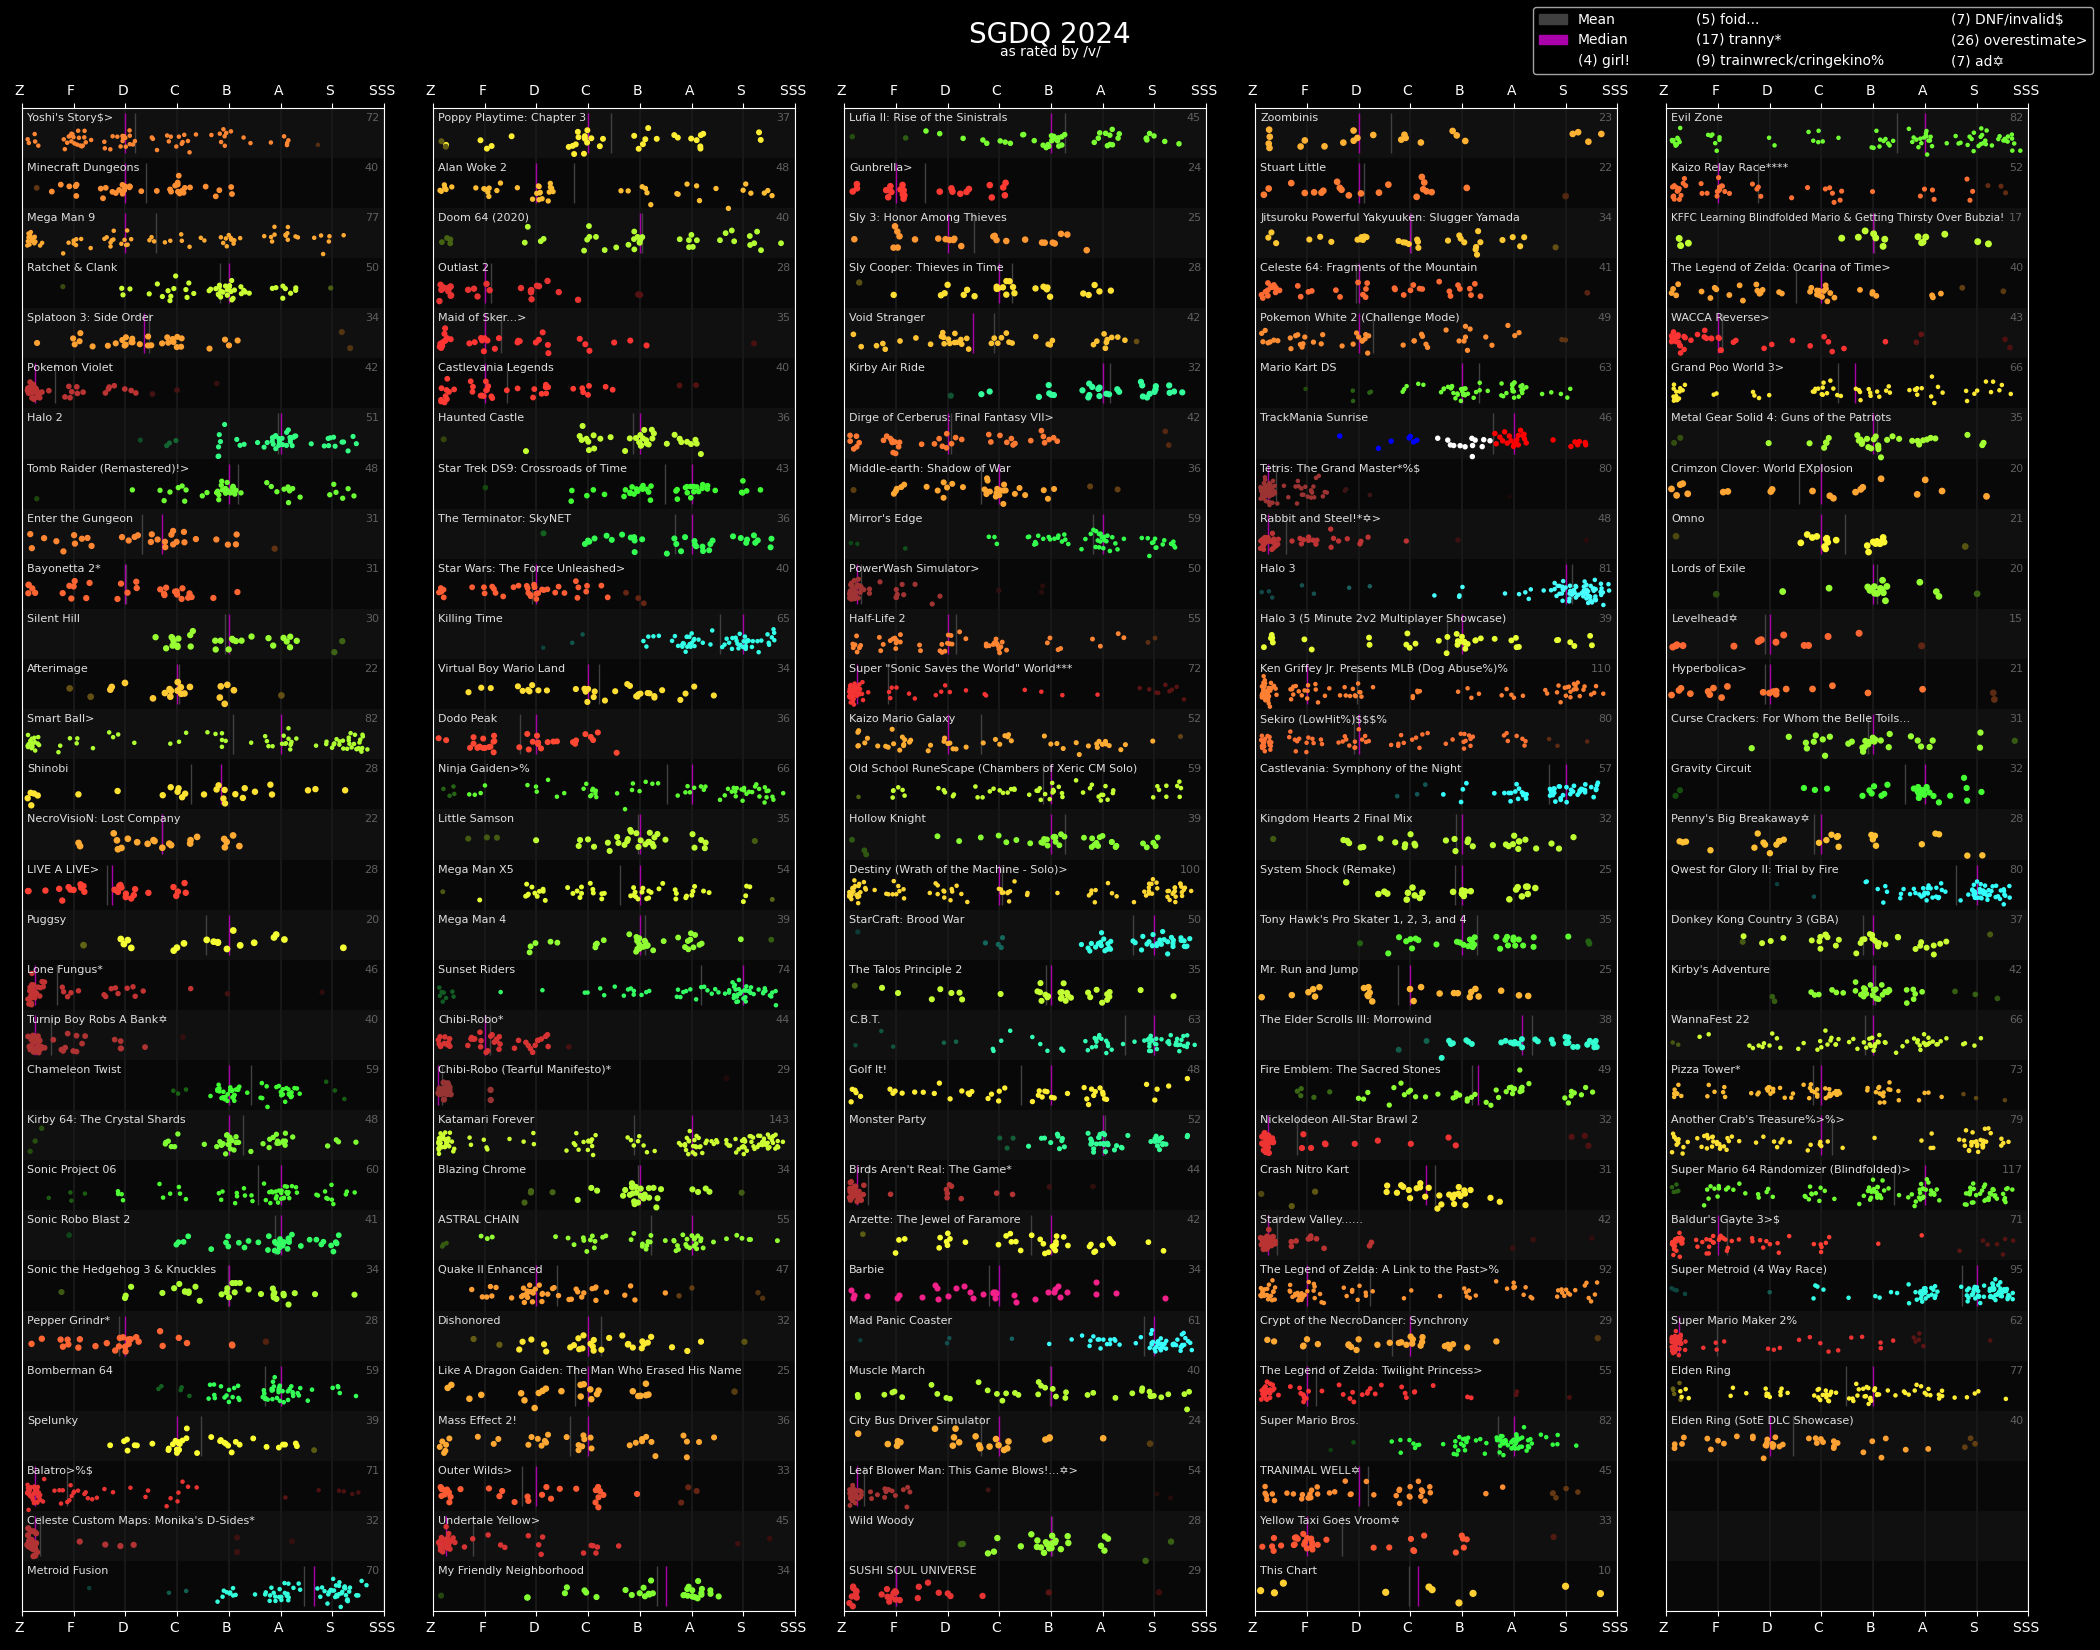Click the 'StarCraft: Brood War' title
2100x1650 pixels.
(907, 920)
